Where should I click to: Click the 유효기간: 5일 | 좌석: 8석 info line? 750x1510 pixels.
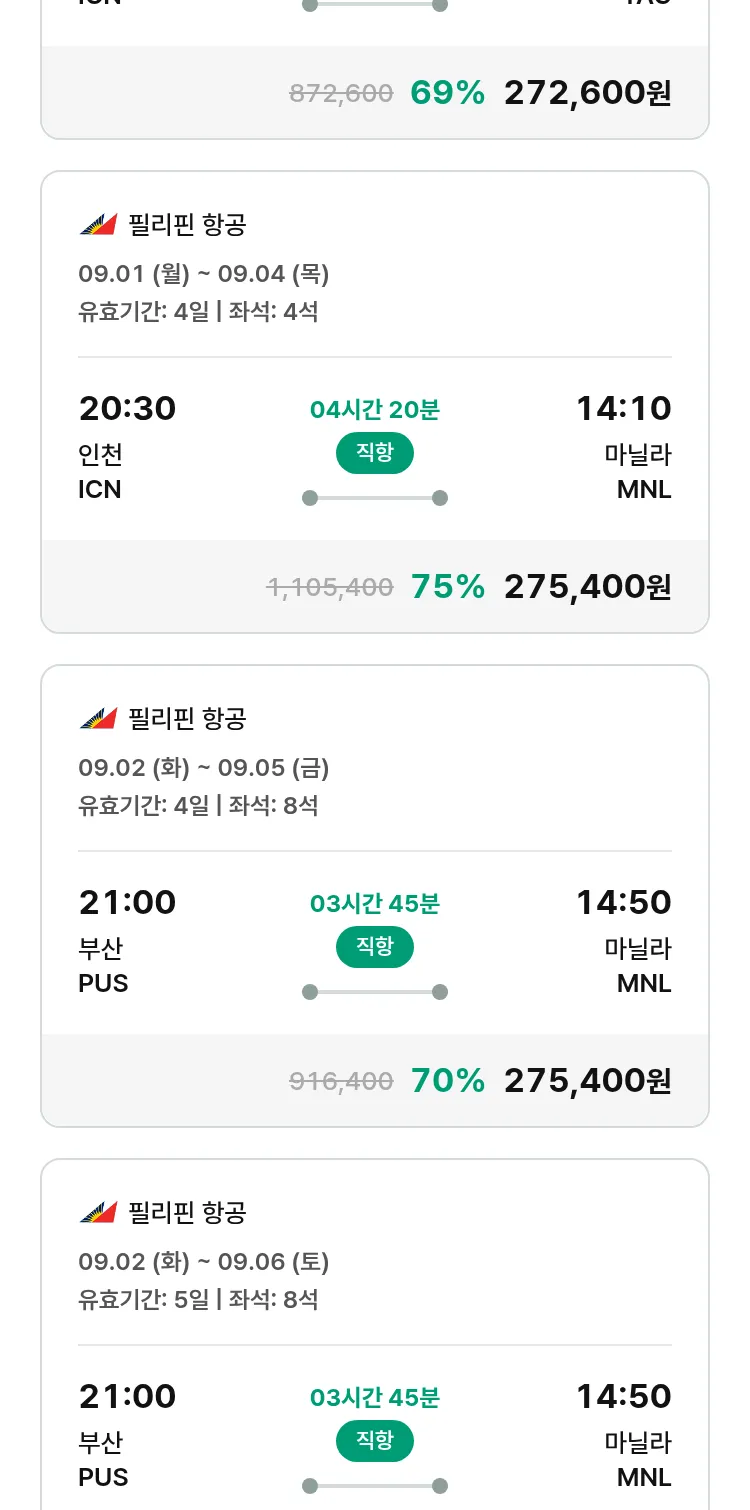click(198, 1300)
